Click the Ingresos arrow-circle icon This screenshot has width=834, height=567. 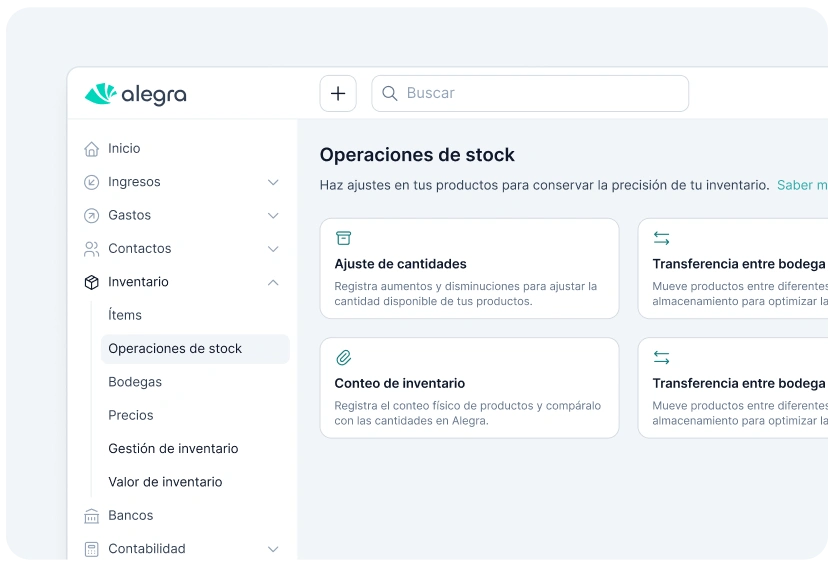91,182
